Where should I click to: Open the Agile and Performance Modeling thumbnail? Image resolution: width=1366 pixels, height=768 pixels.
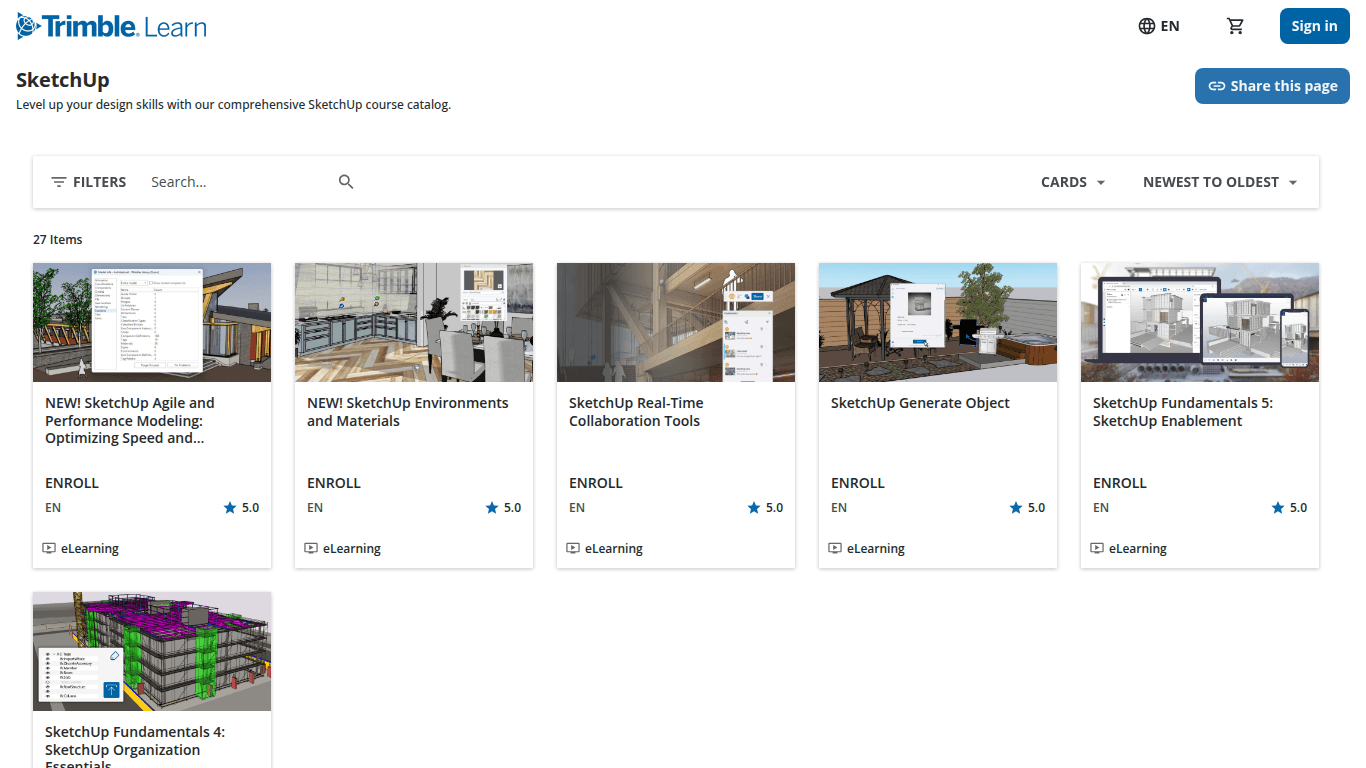coord(152,322)
